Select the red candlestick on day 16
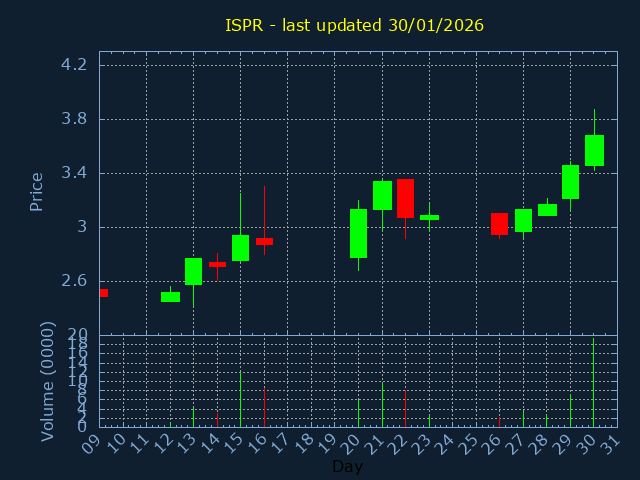Image resolution: width=640 pixels, height=480 pixels. [x=264, y=241]
